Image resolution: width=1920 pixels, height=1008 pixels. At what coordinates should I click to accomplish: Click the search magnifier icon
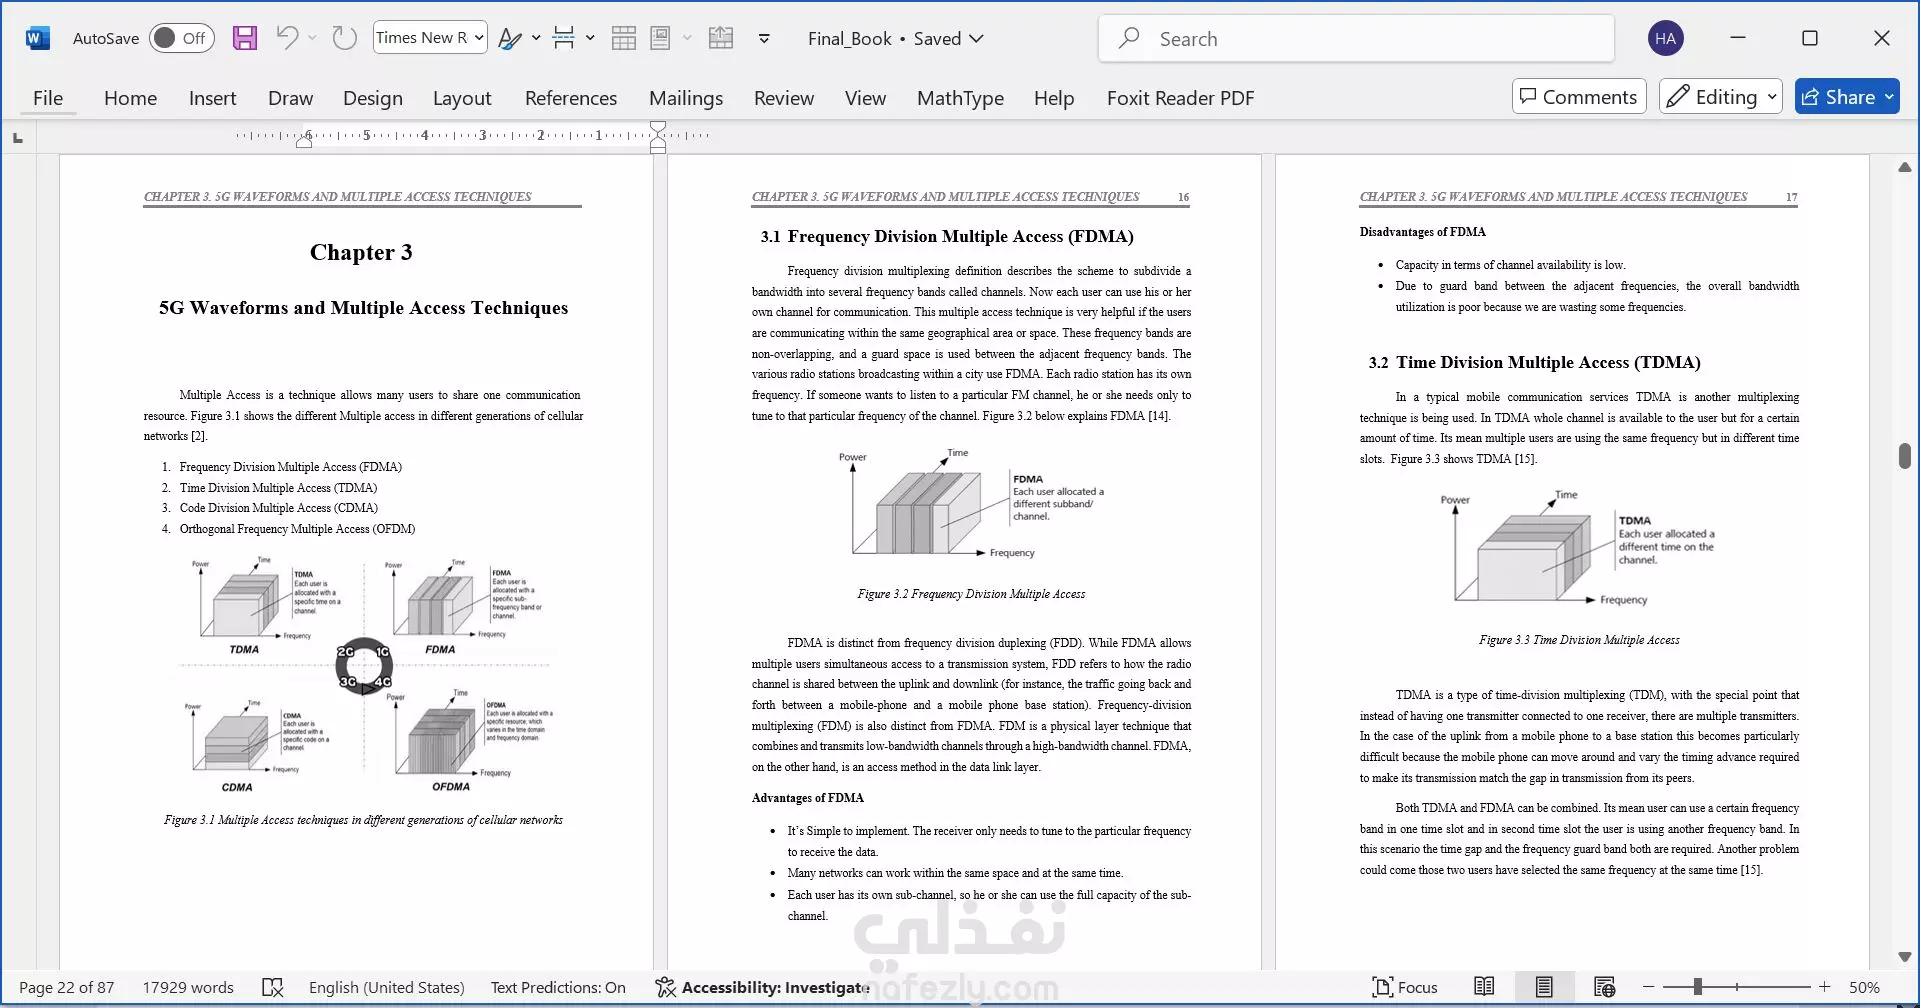click(x=1129, y=38)
